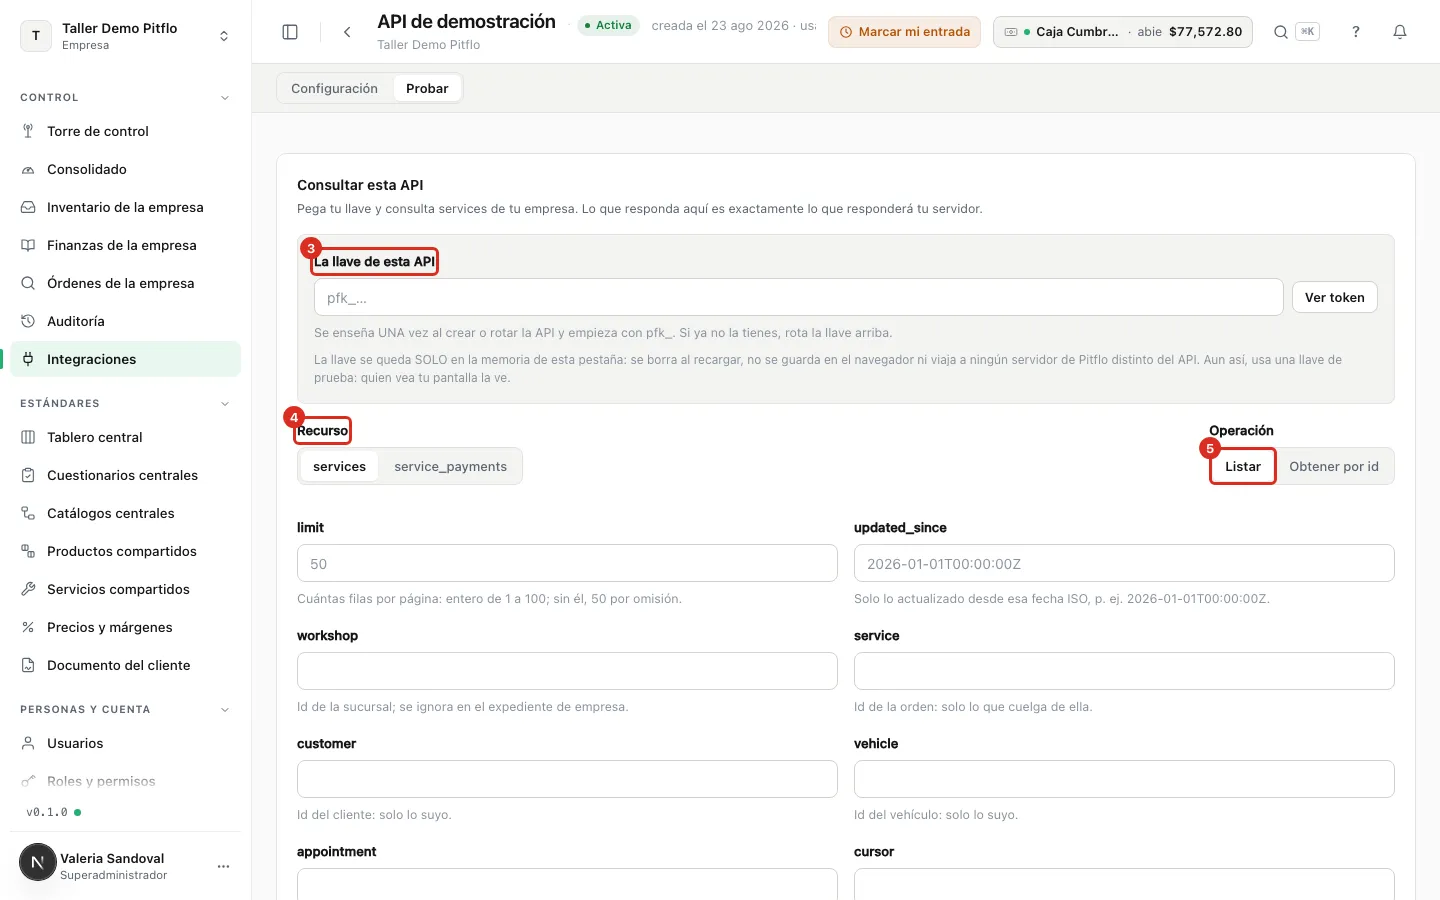Click the Activa status badge
This screenshot has height=900, width=1440.
[608, 25]
